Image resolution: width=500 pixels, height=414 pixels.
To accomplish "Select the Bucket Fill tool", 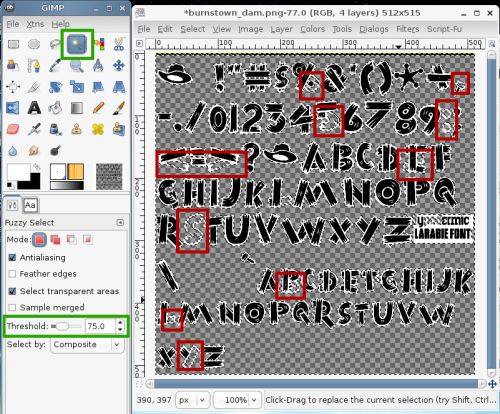I will point(55,108).
